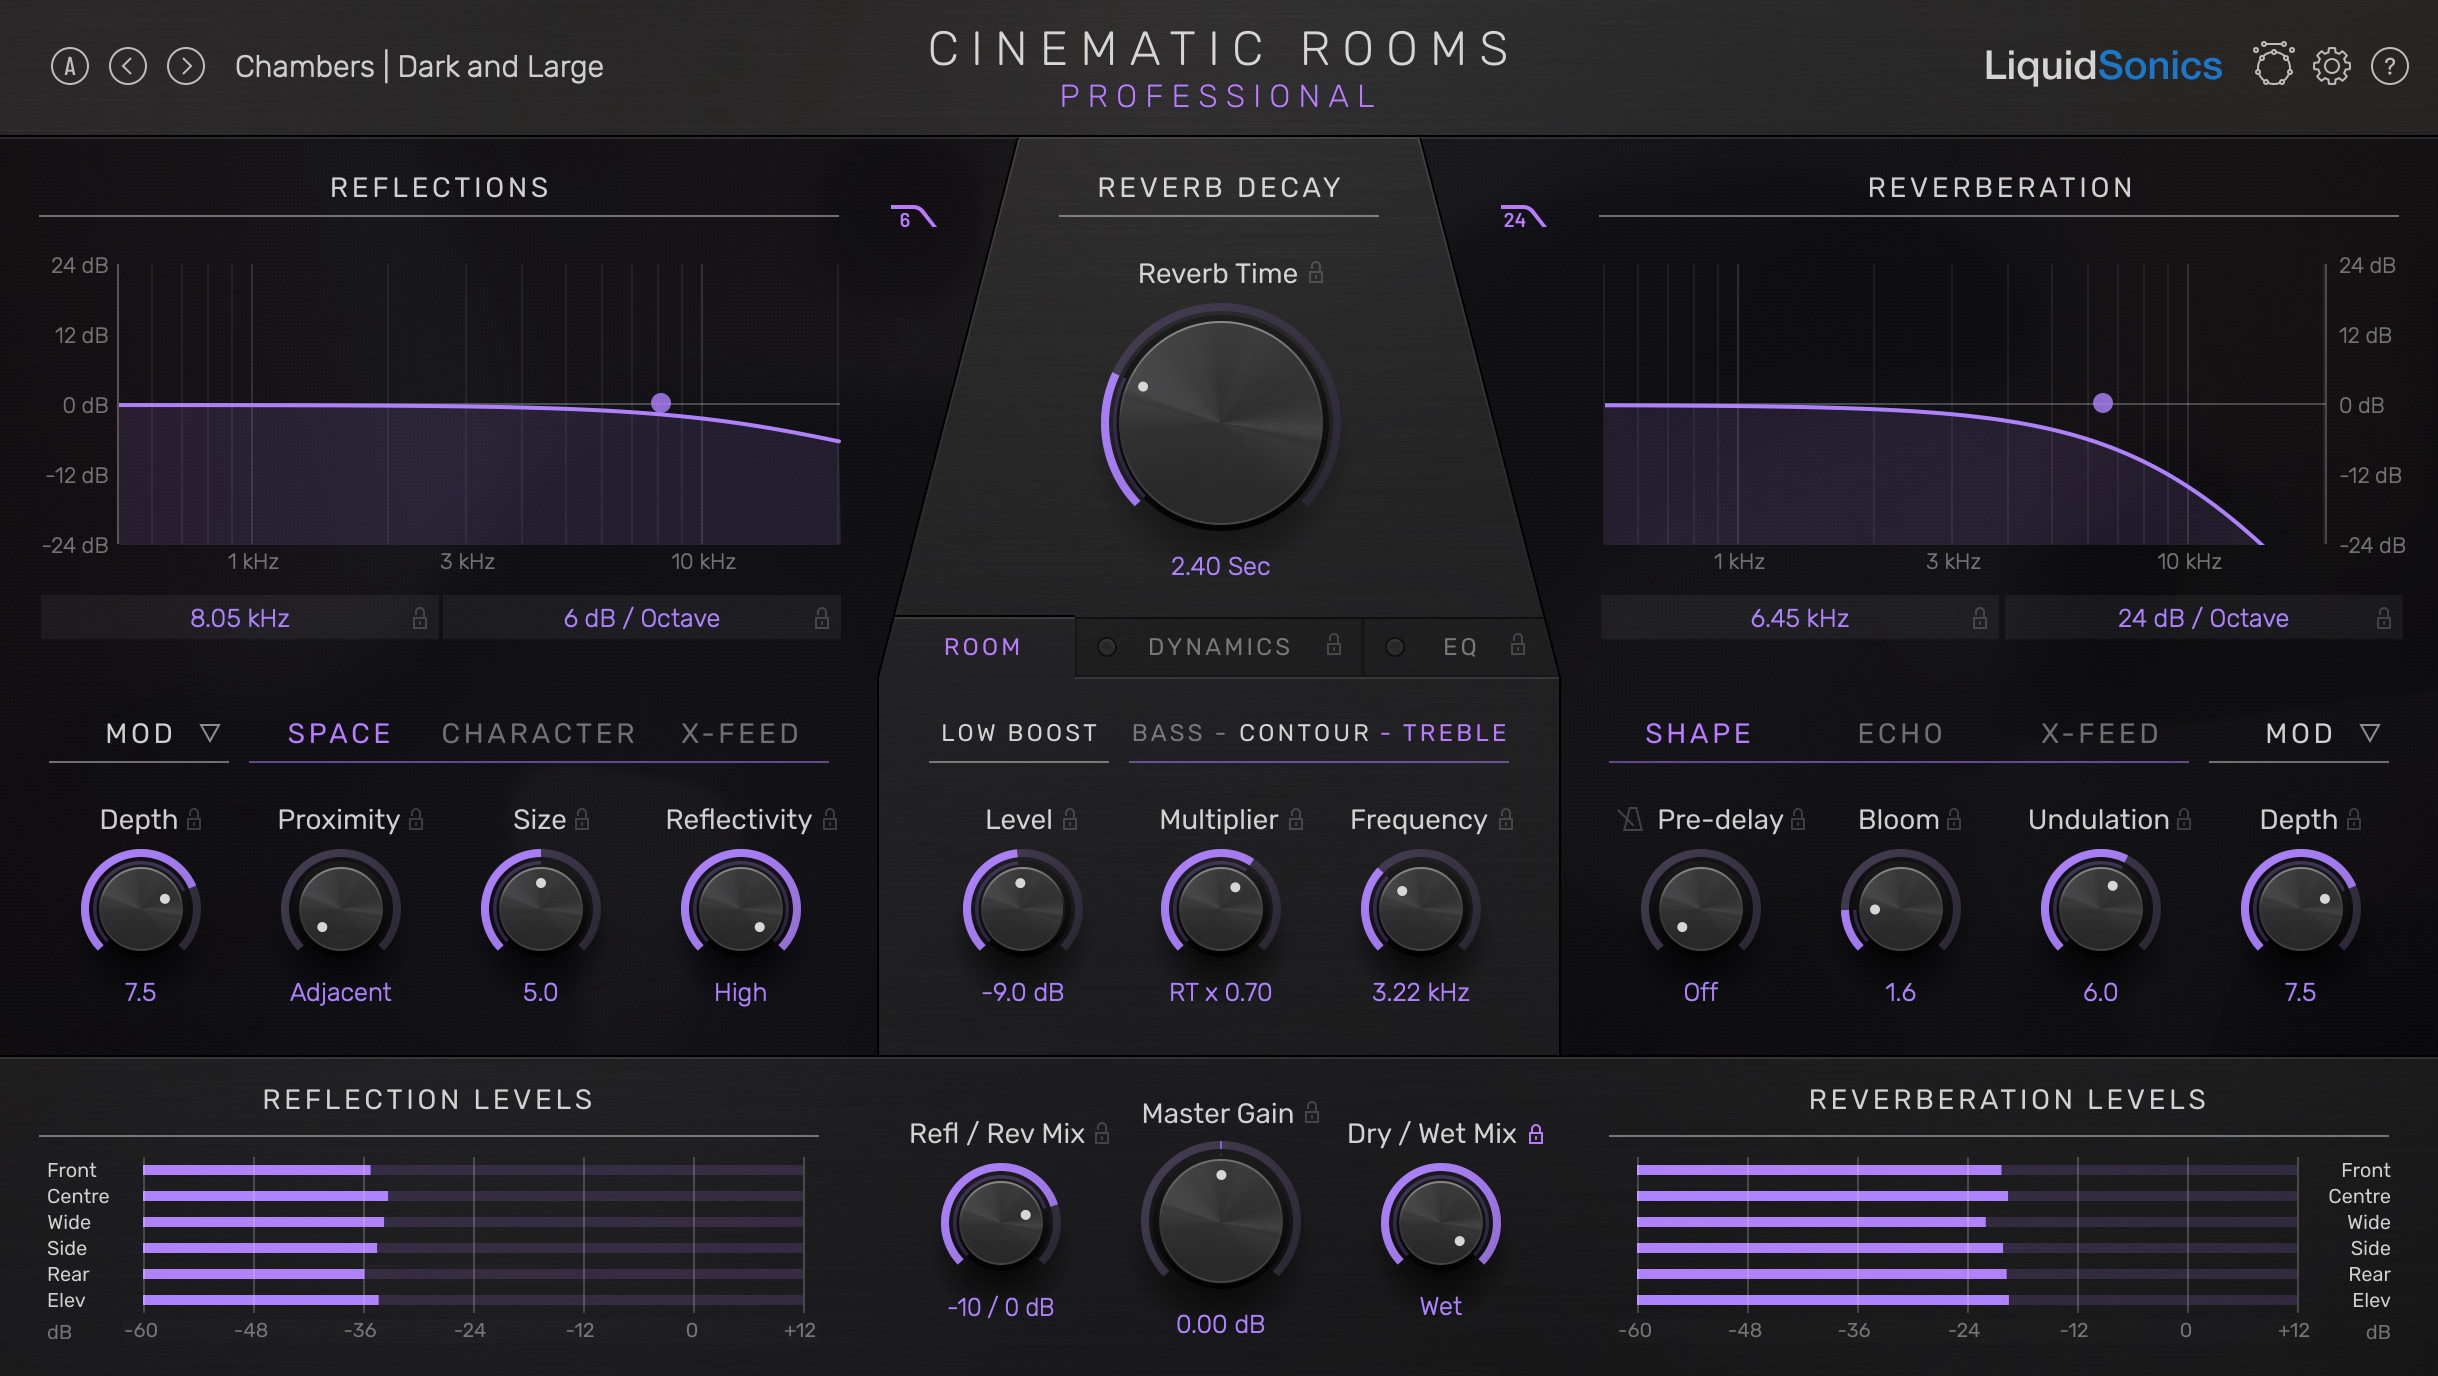Viewport: 2438px width, 1376px height.
Task: Expand the reflections MOD dropdown arrow
Action: (210, 733)
